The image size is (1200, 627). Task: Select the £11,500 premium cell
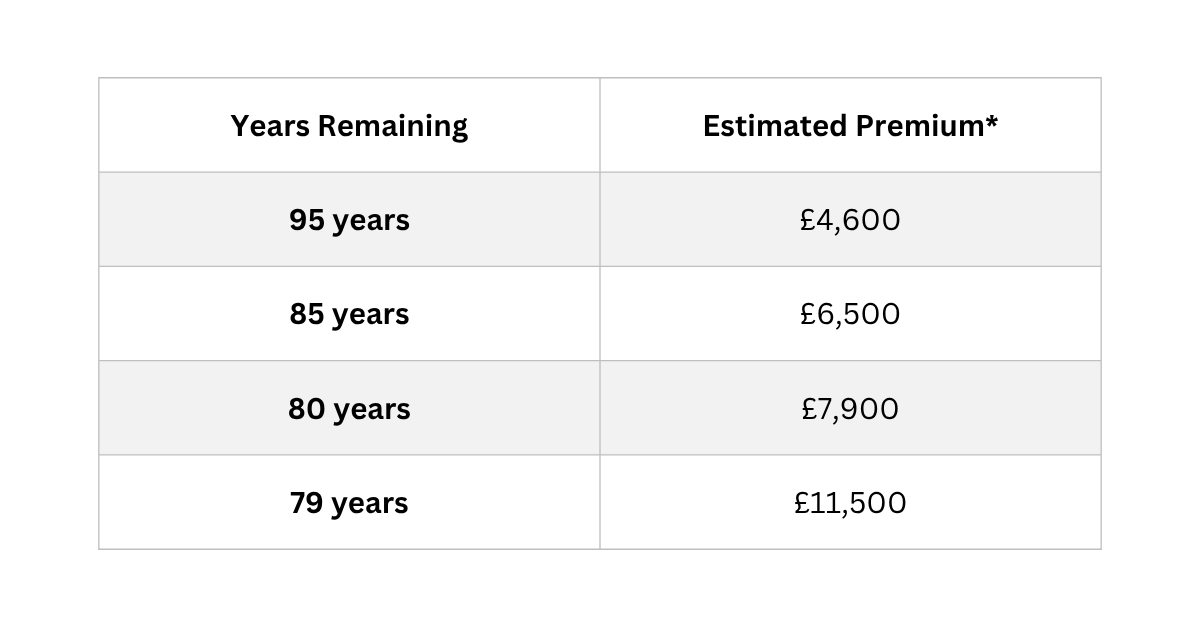point(850,503)
